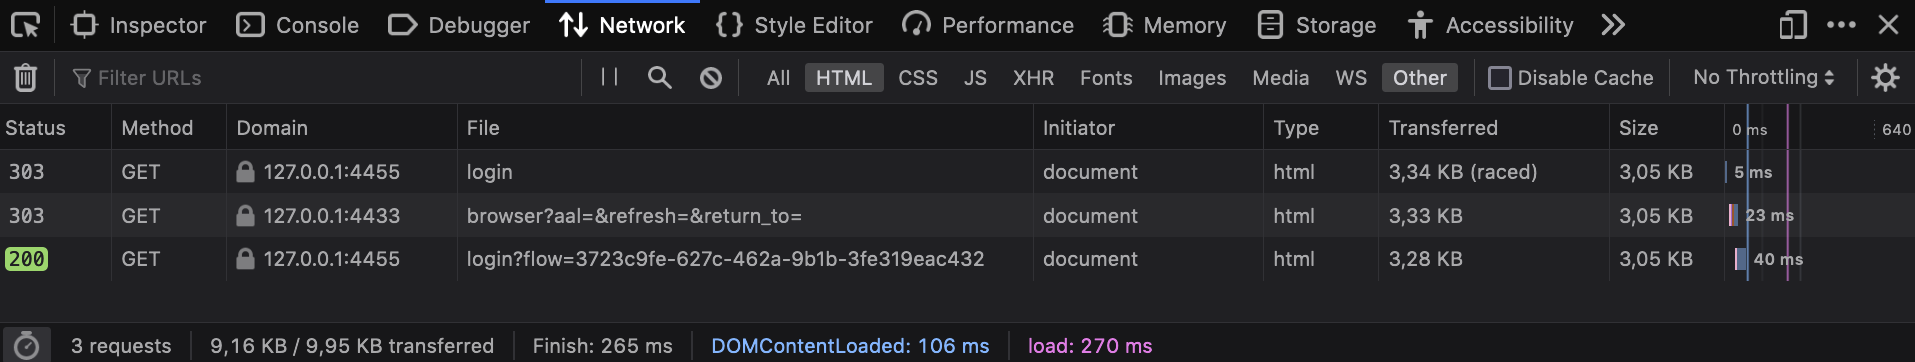Screen dimensions: 1915x362
Task: Open the No Throttling dropdown
Action: point(1763,77)
